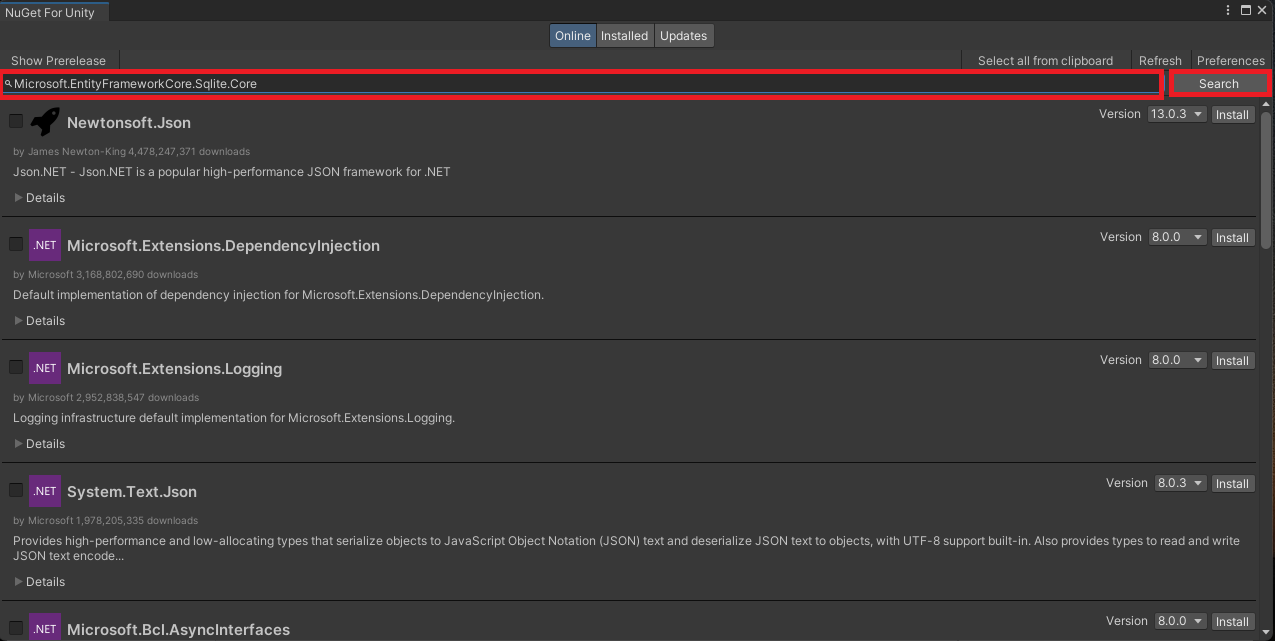Switch to the Online tab
1275x641 pixels.
(x=573, y=36)
